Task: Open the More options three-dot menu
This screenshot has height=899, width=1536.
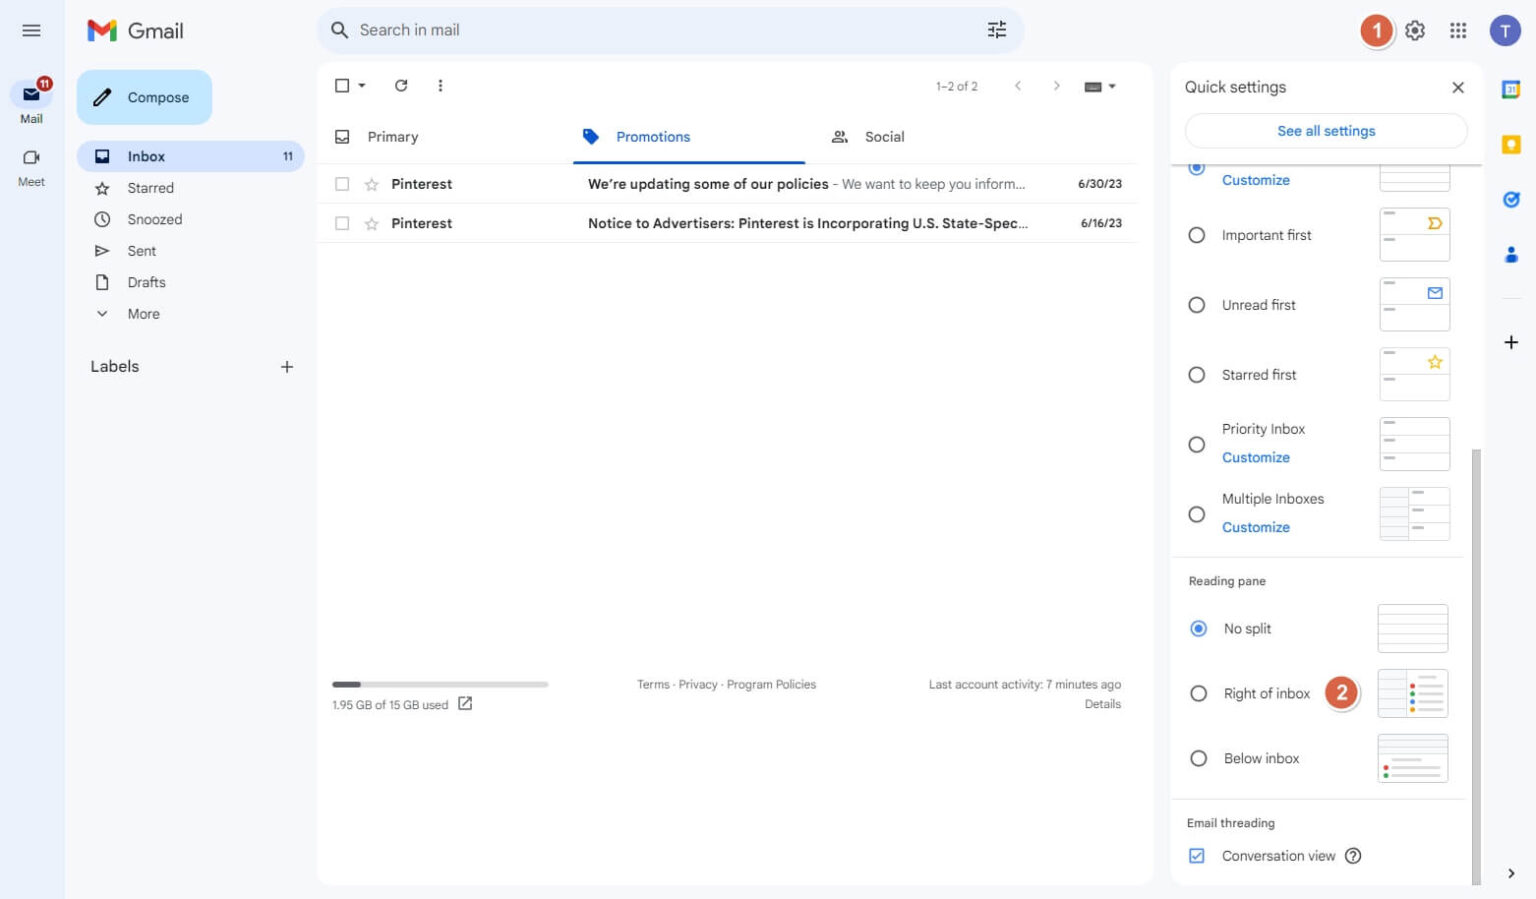Action: point(440,85)
